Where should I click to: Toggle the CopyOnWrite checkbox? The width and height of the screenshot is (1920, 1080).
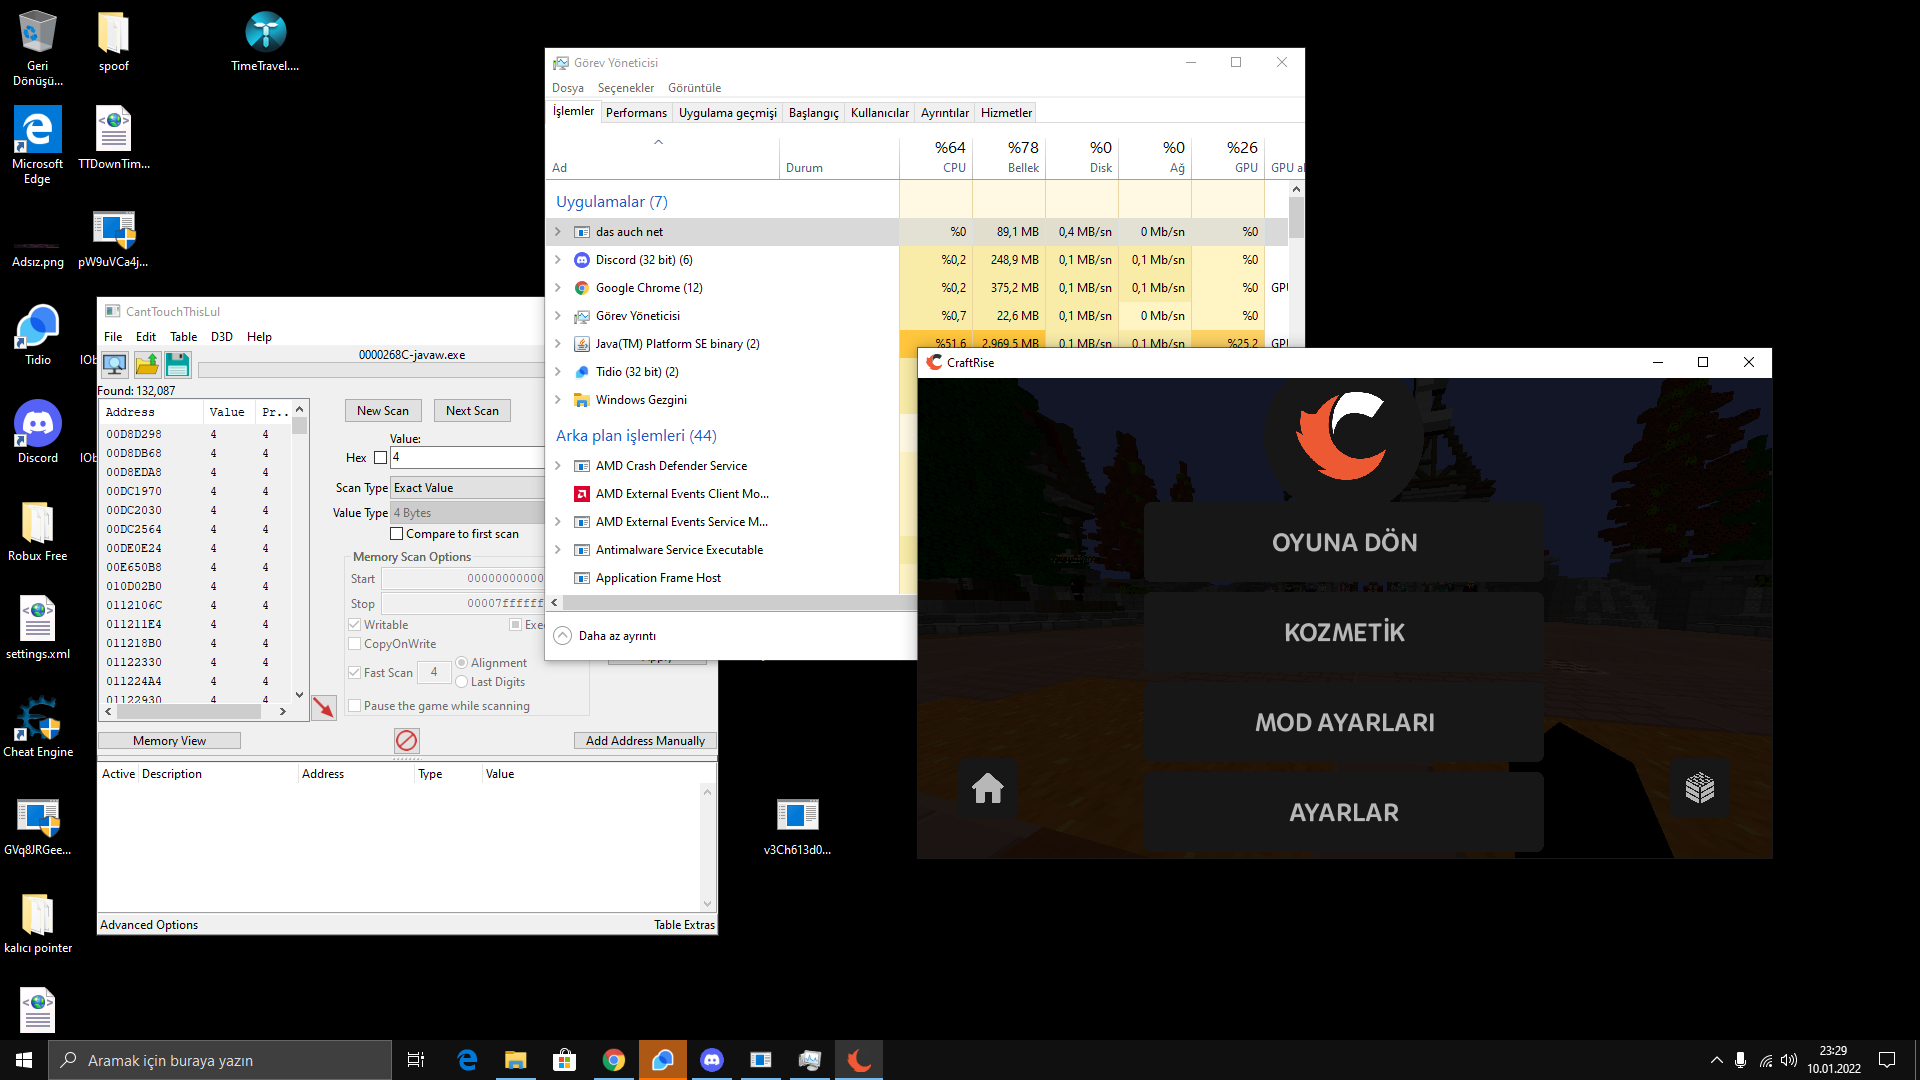(x=354, y=644)
